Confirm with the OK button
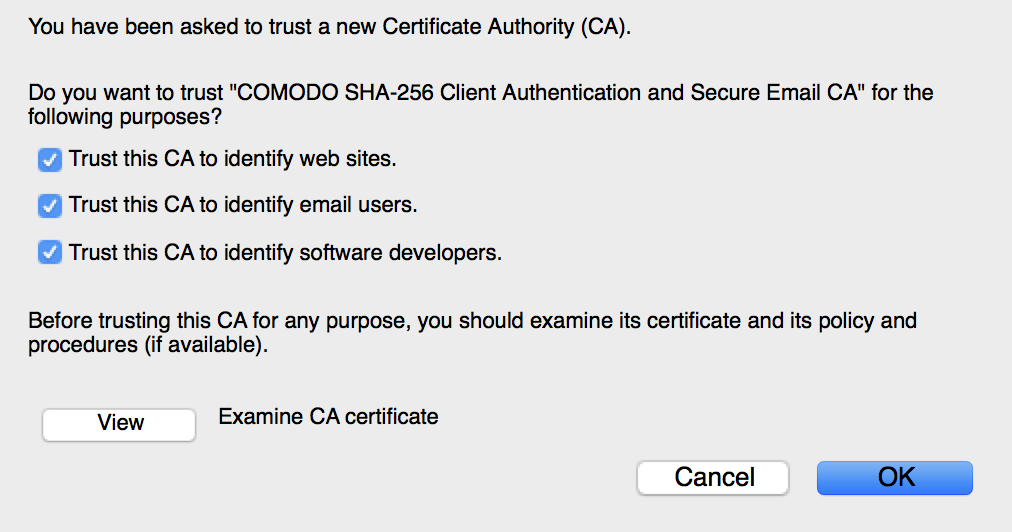1012x532 pixels. point(895,477)
